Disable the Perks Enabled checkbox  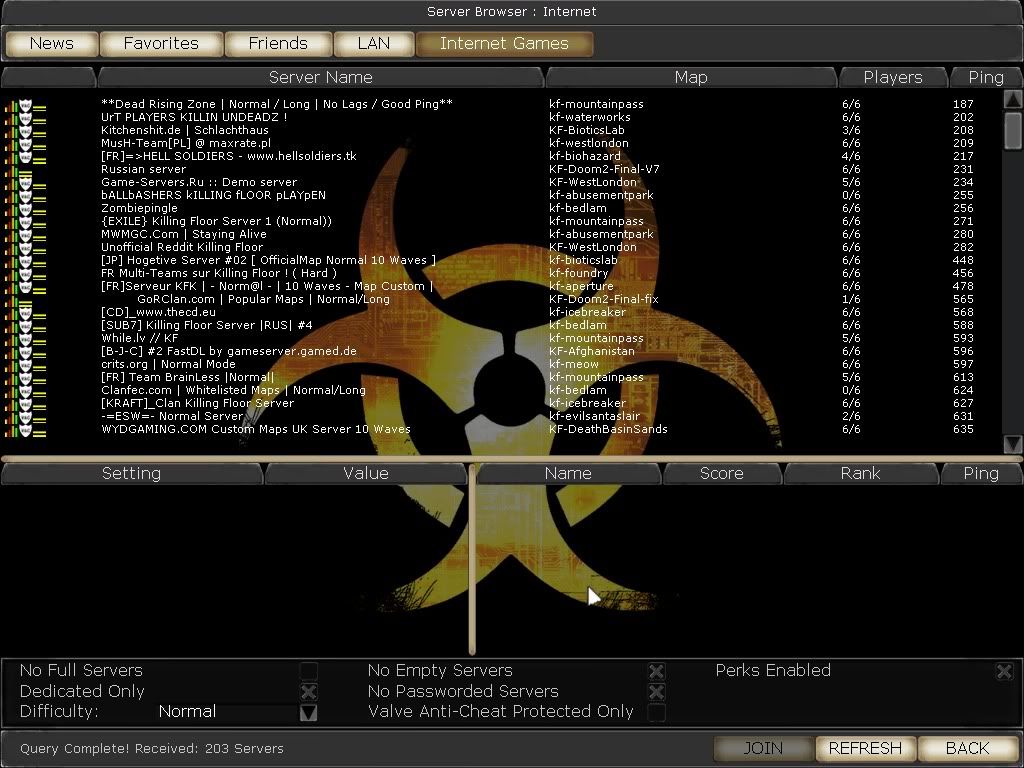point(1004,671)
